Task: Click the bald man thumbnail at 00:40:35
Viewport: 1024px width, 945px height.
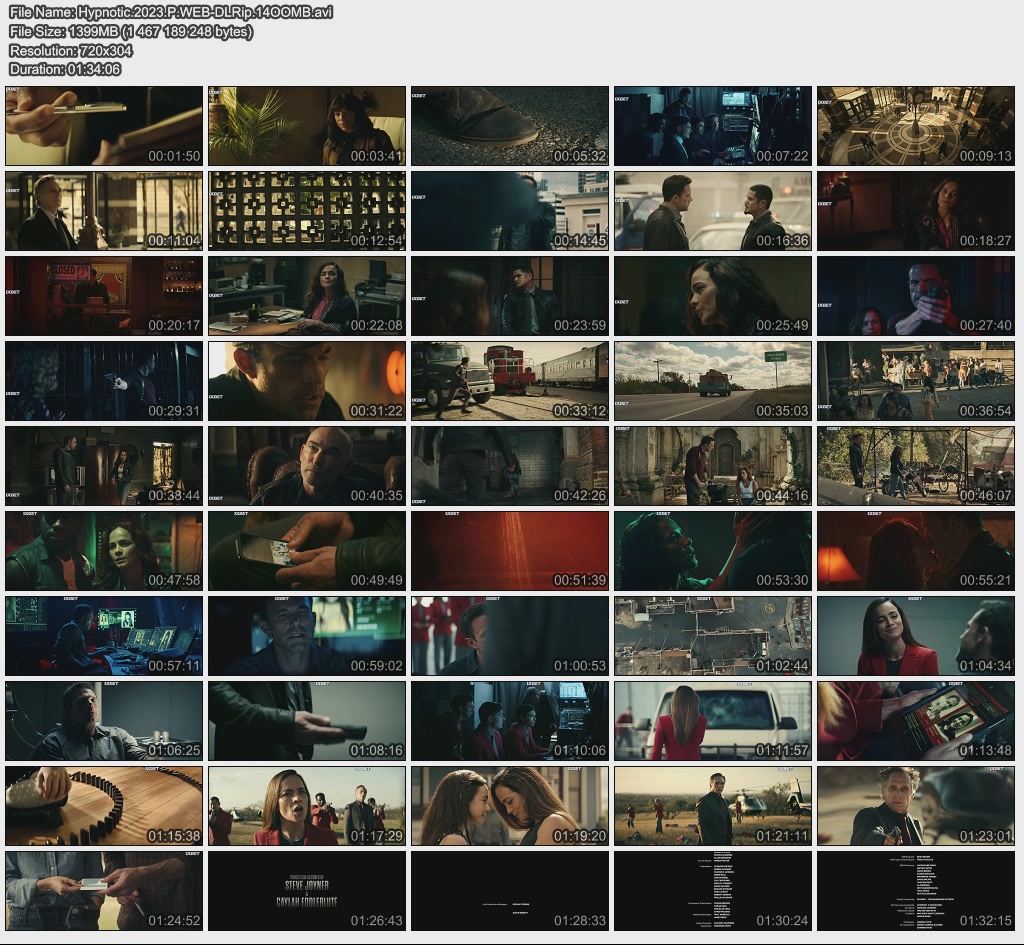Action: click(307, 466)
